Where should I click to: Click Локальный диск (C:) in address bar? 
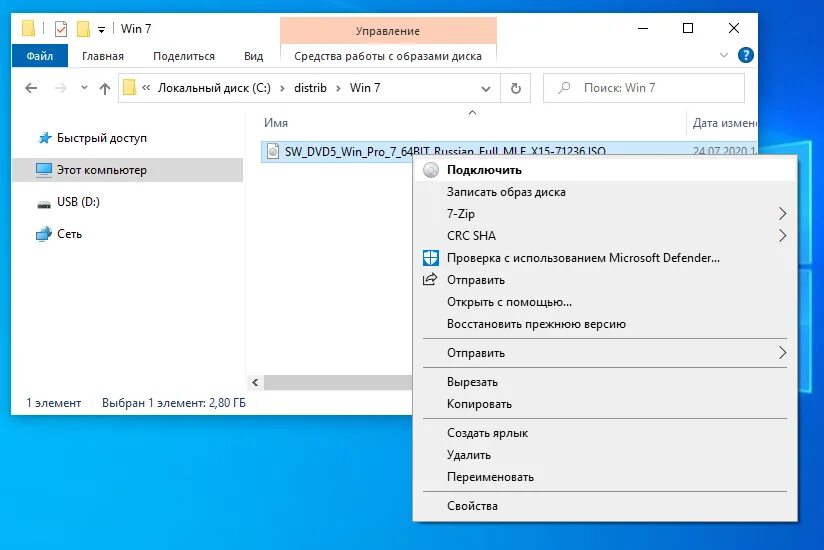tap(214, 88)
